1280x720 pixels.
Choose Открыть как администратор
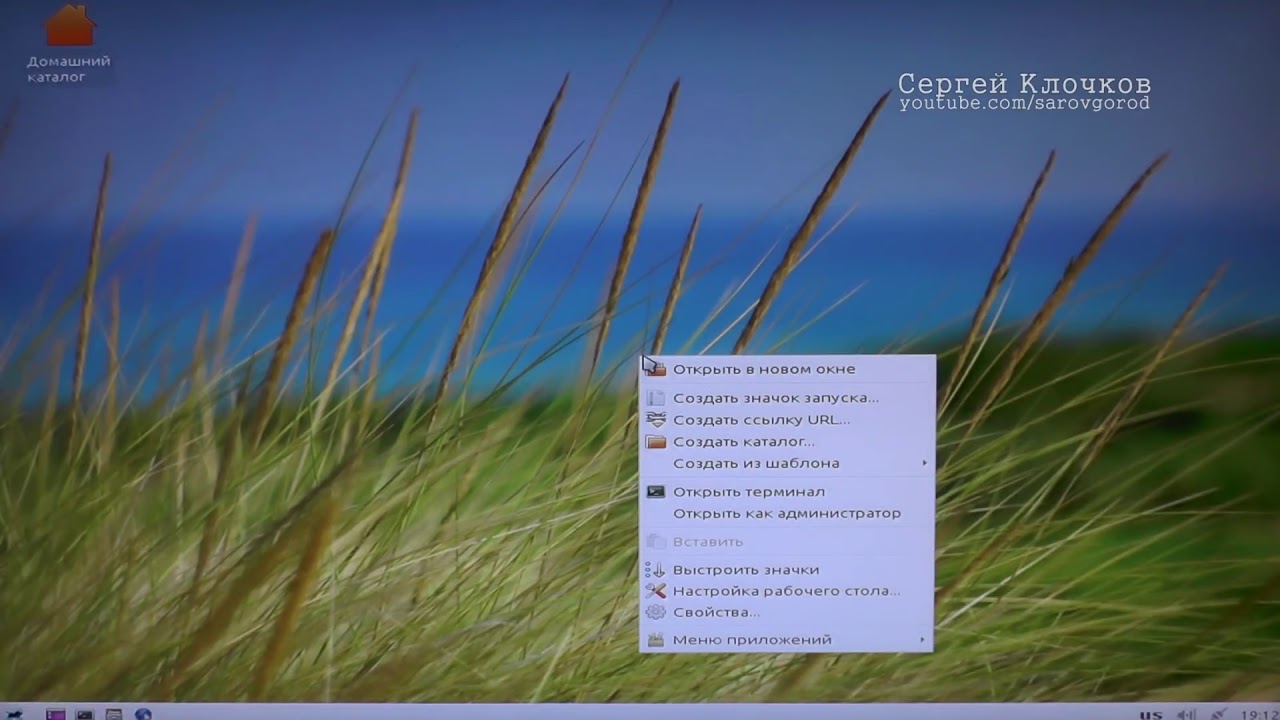pyautogui.click(x=787, y=514)
